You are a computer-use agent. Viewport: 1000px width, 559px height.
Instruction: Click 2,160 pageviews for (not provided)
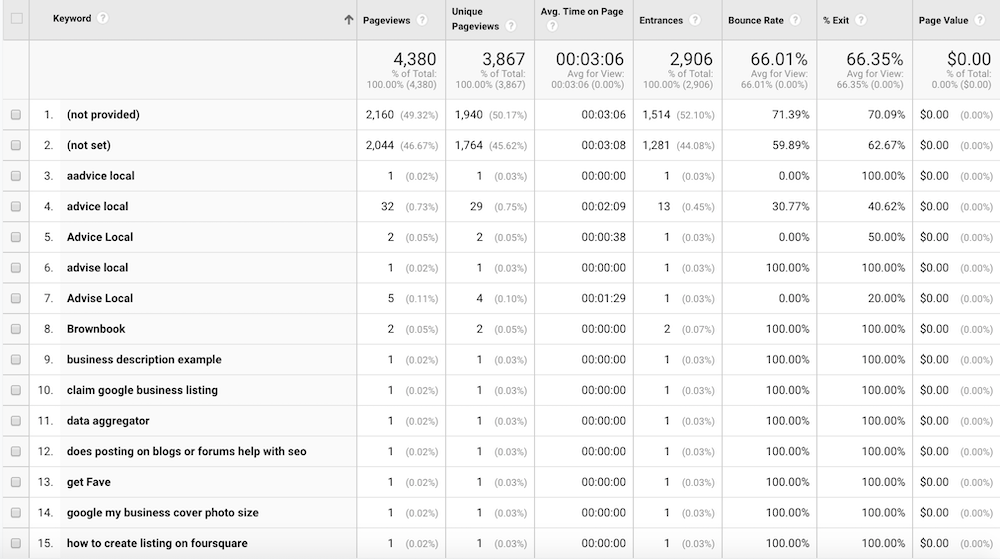pyautogui.click(x=379, y=115)
